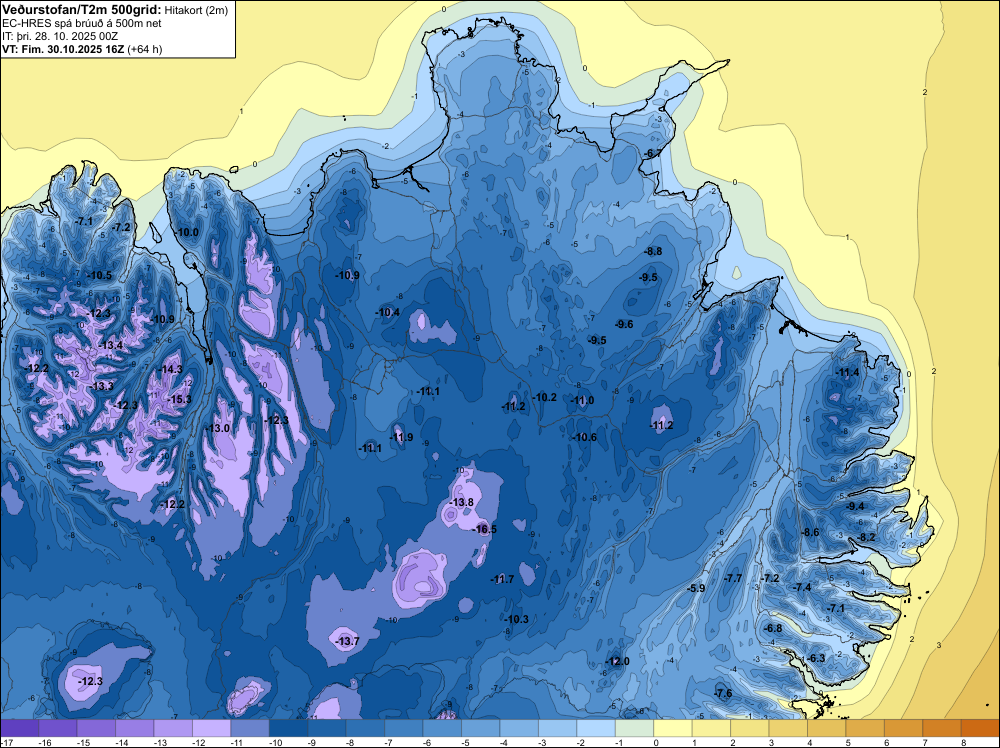The height and width of the screenshot is (748, 1000).
Task: Click the -6.8 temperature label
Action: click(x=773, y=628)
